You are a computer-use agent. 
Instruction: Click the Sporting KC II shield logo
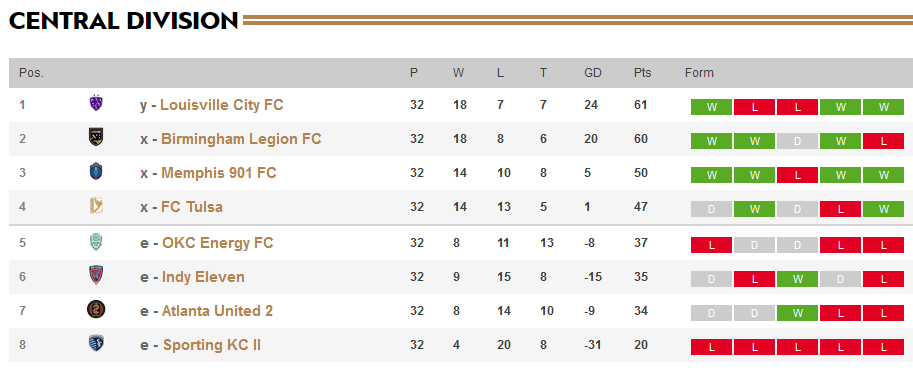[96, 344]
